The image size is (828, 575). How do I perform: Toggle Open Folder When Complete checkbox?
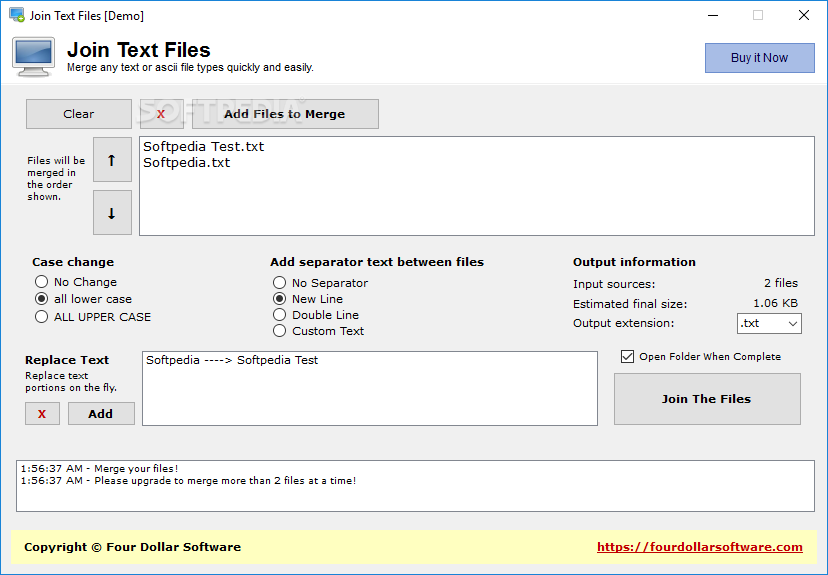pos(627,356)
